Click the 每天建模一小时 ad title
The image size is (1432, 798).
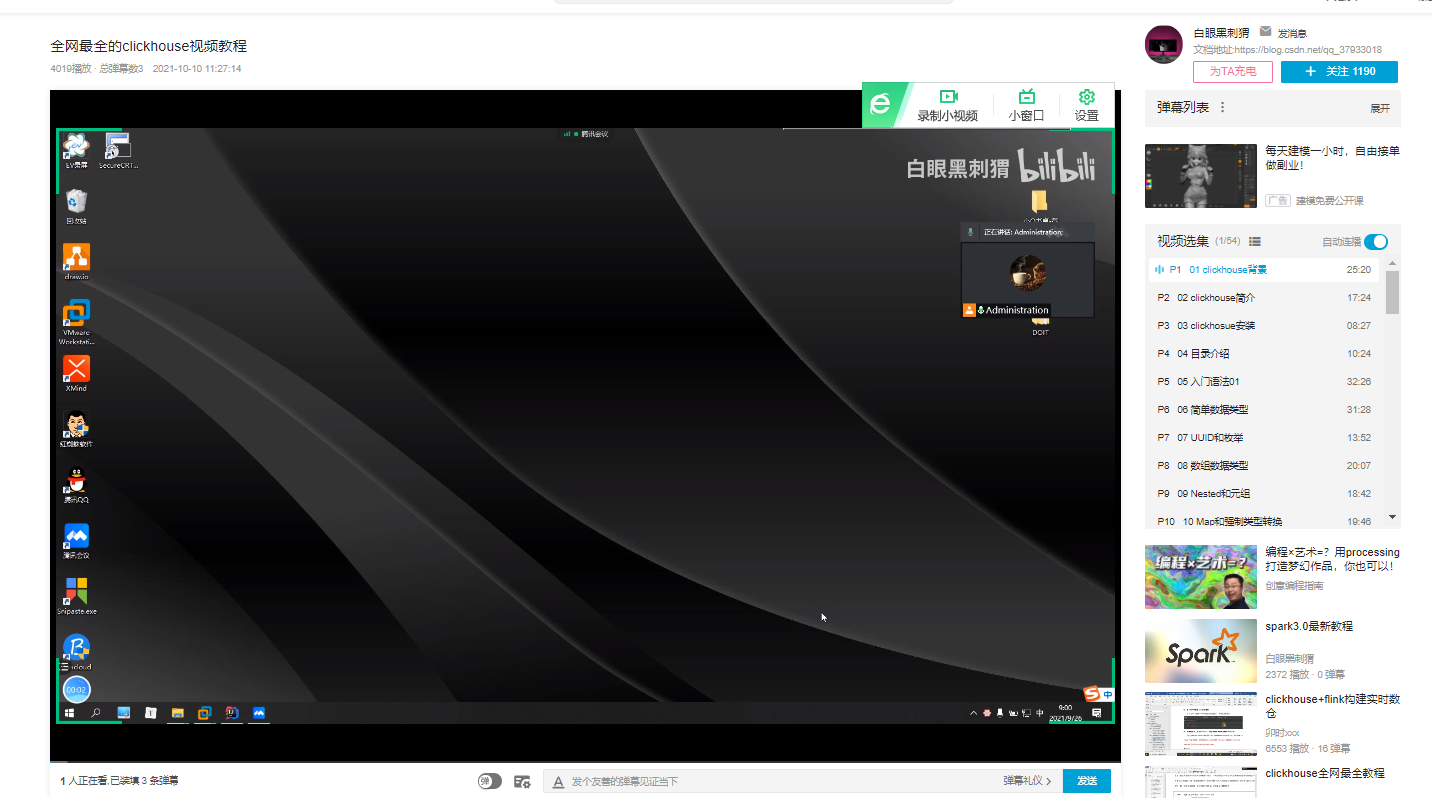(1332, 158)
